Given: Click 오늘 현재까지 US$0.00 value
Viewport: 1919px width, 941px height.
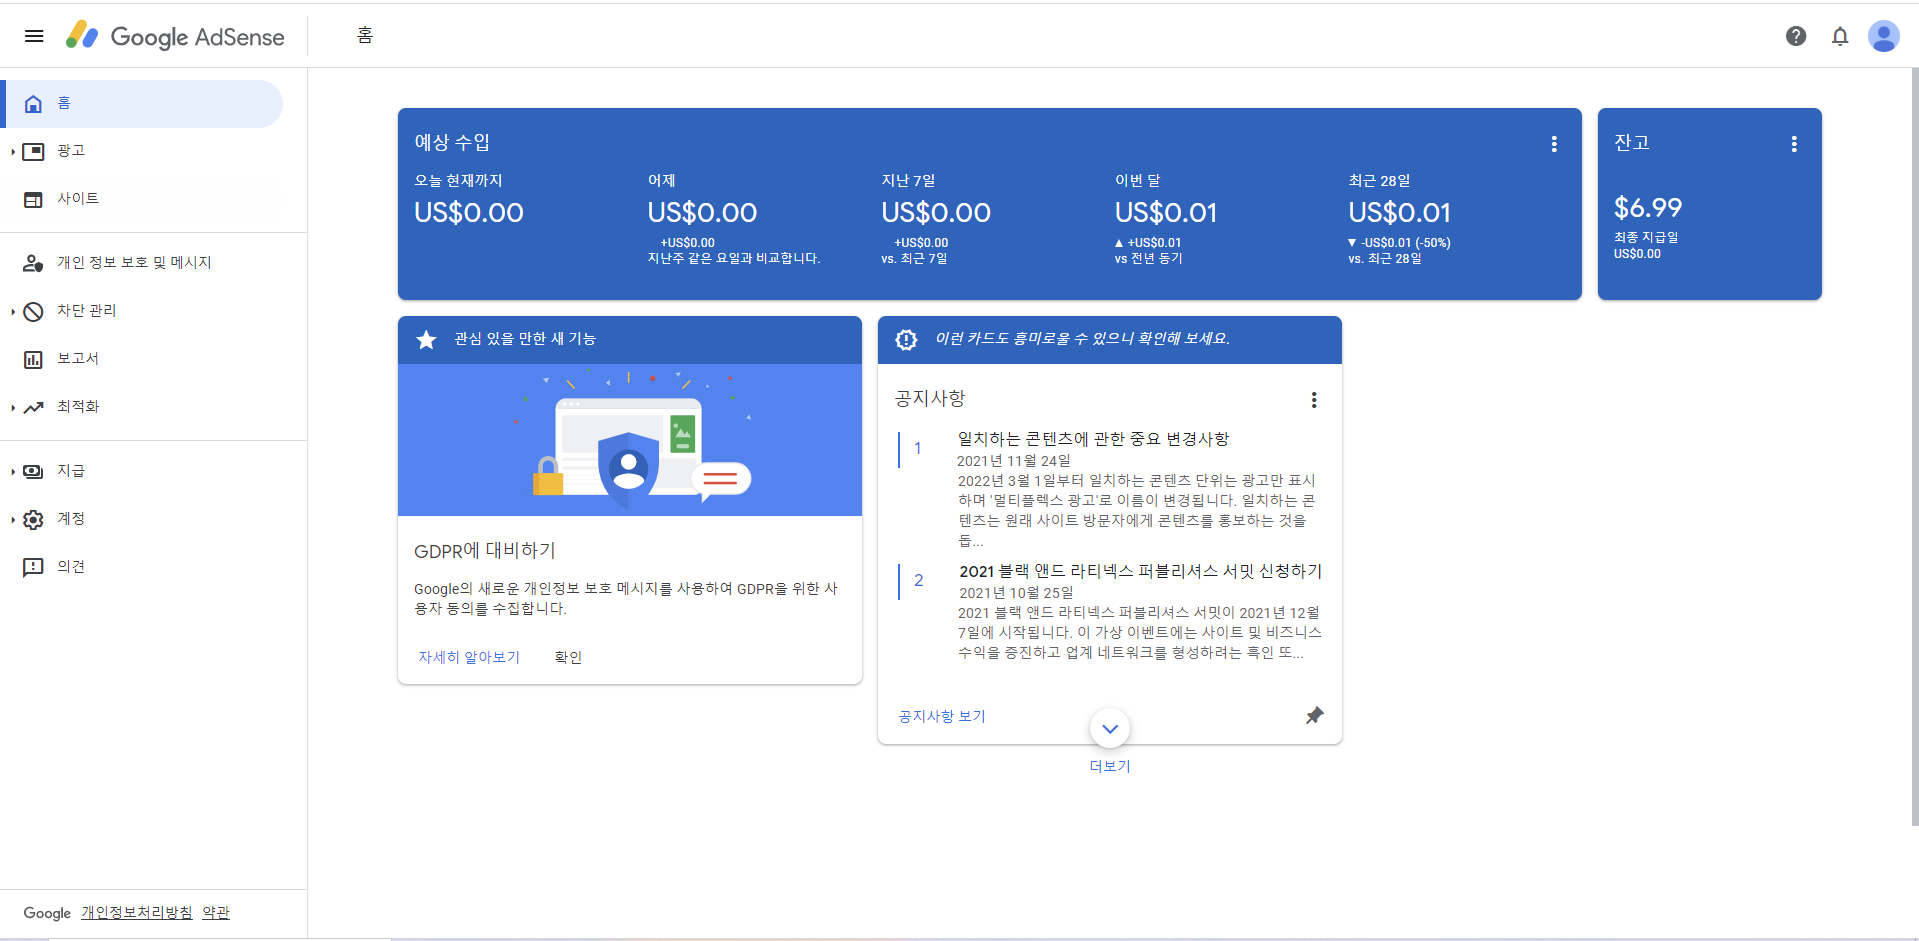Looking at the screenshot, I should point(469,212).
